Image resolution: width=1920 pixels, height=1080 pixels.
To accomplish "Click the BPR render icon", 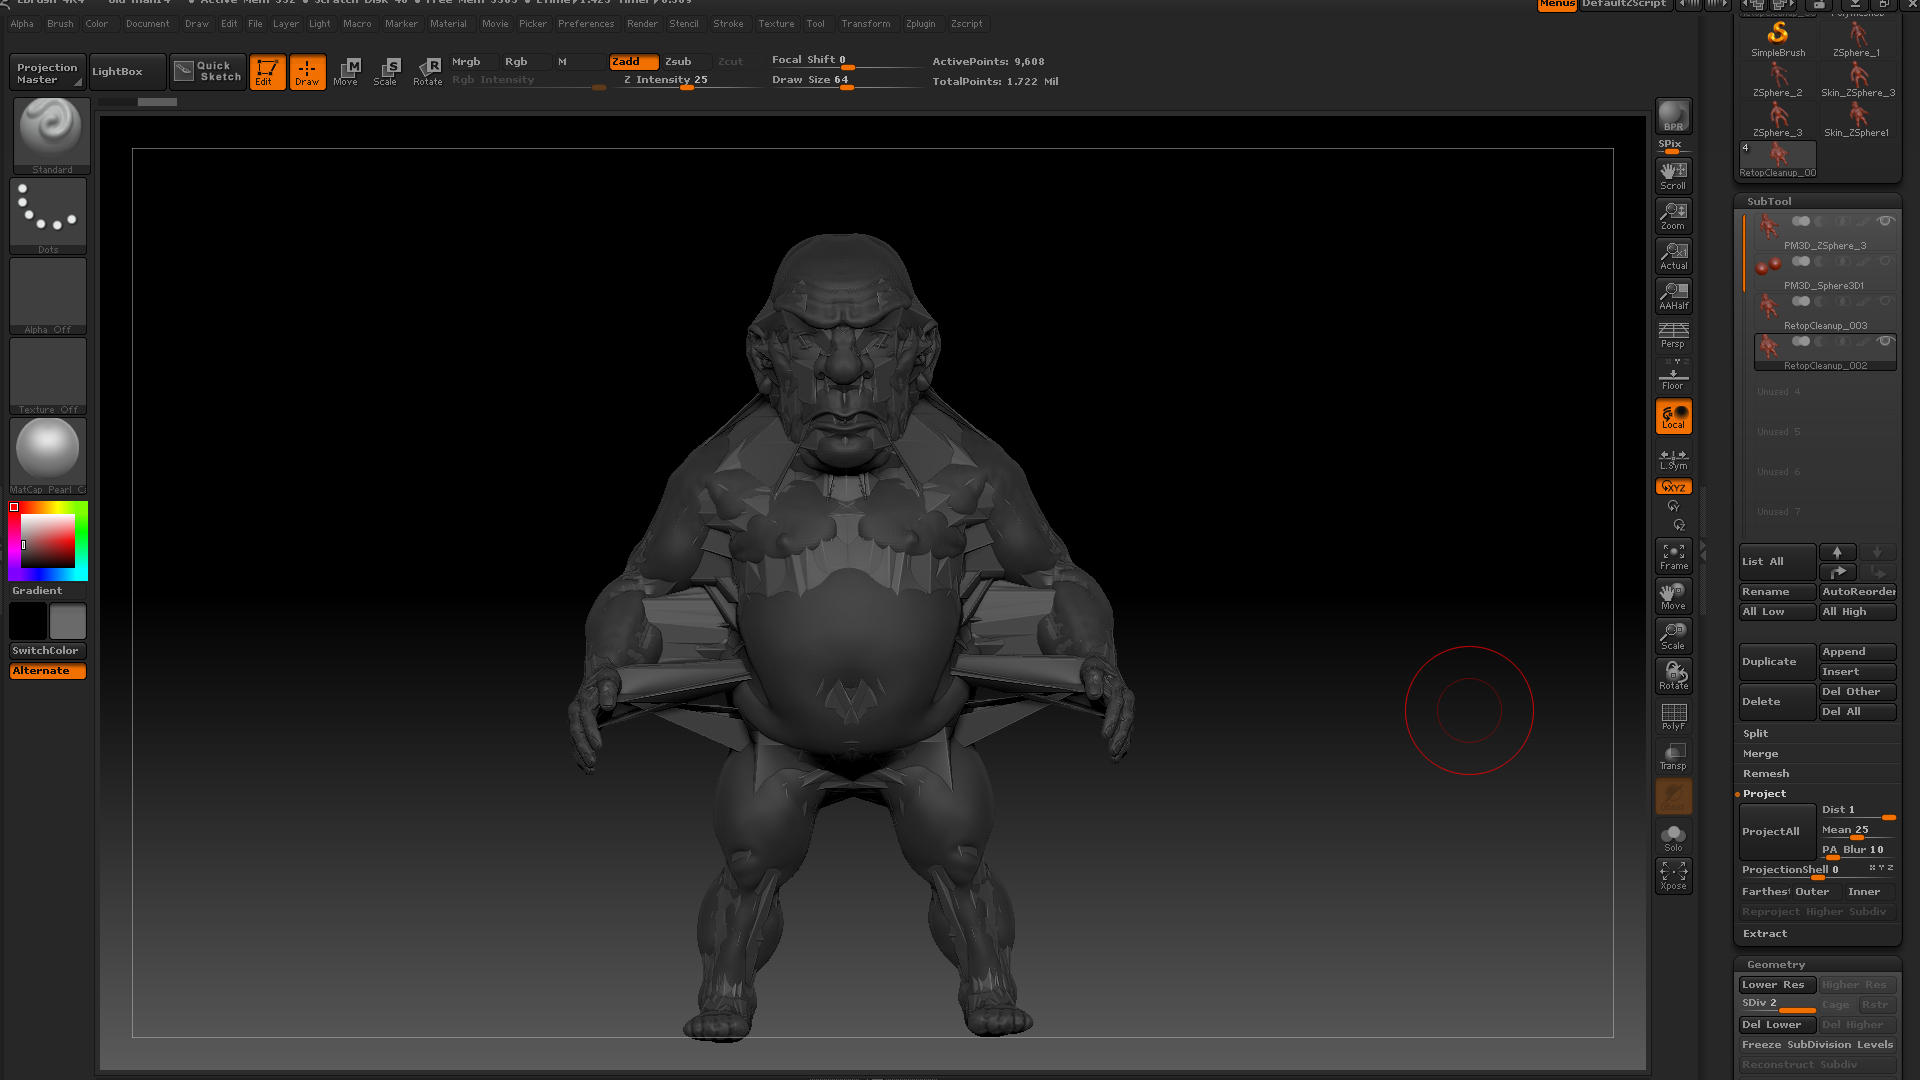I will [x=1673, y=116].
